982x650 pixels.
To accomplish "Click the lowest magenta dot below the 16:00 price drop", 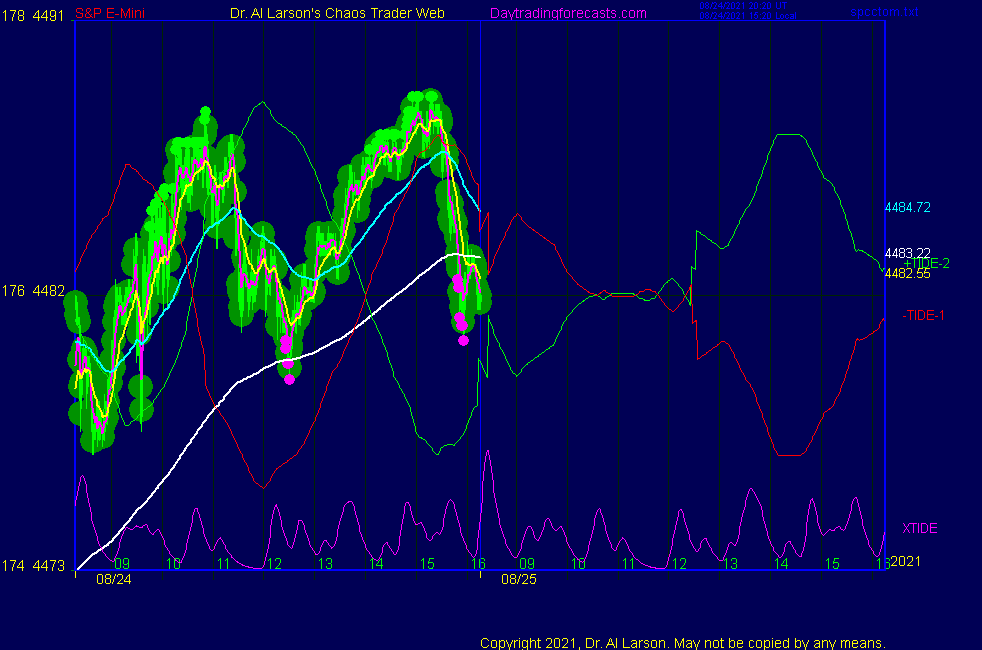I will click(x=463, y=341).
